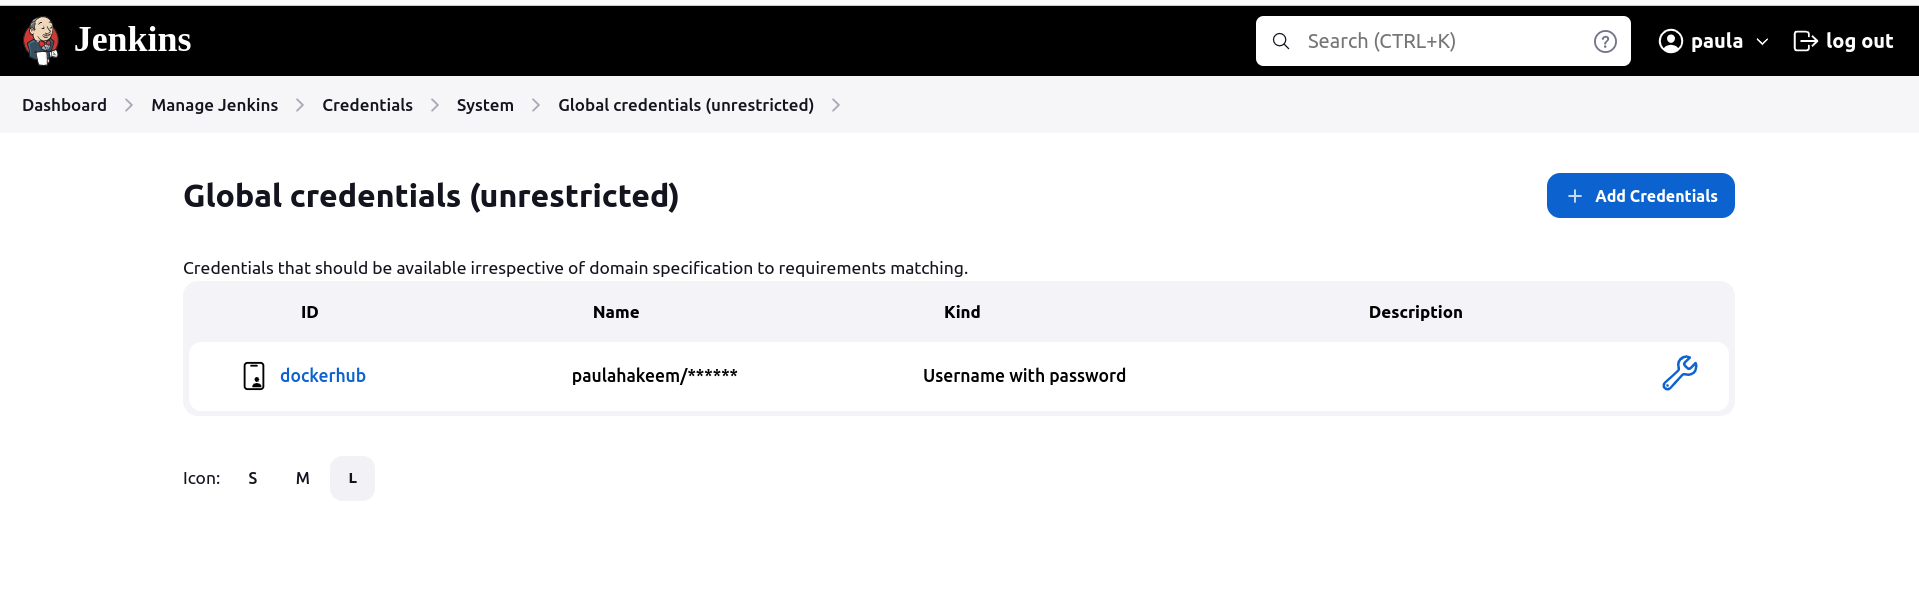Click the user account icon beside paula

click(x=1670, y=41)
